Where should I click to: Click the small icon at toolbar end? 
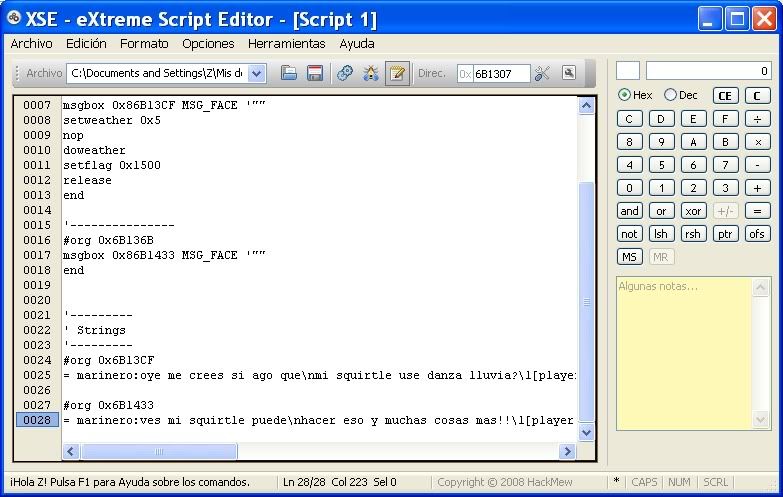(x=569, y=73)
